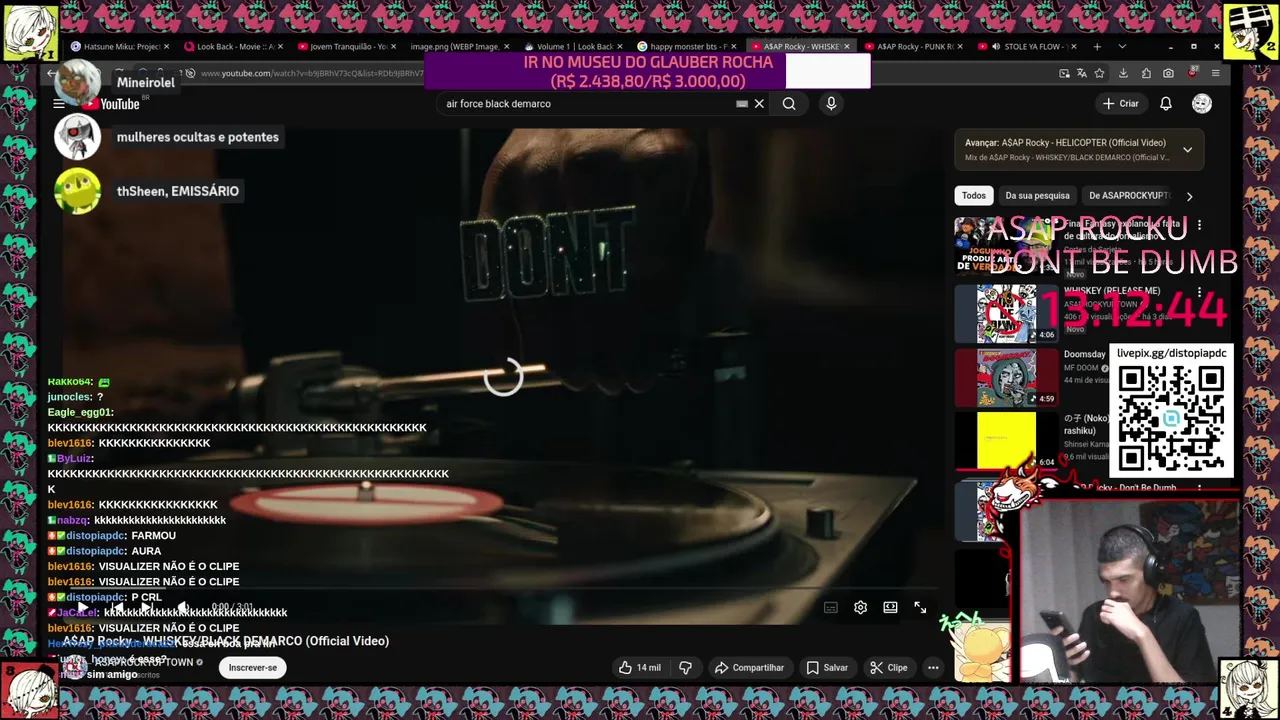
Task: Click the translate page icon
Action: click(x=1082, y=73)
